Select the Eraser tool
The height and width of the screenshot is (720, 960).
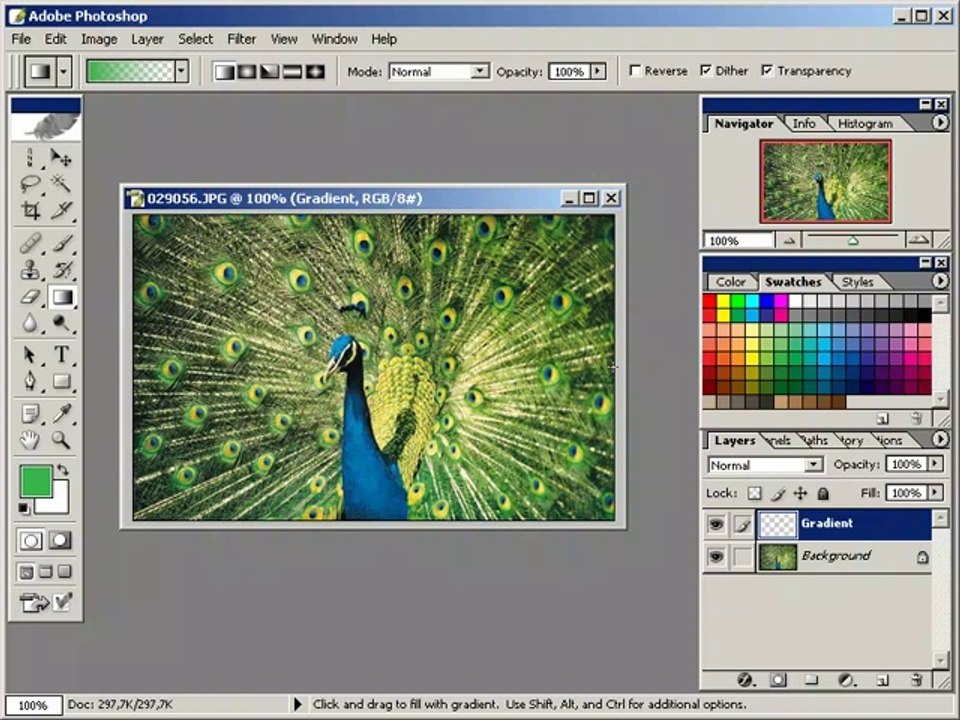pyautogui.click(x=29, y=297)
